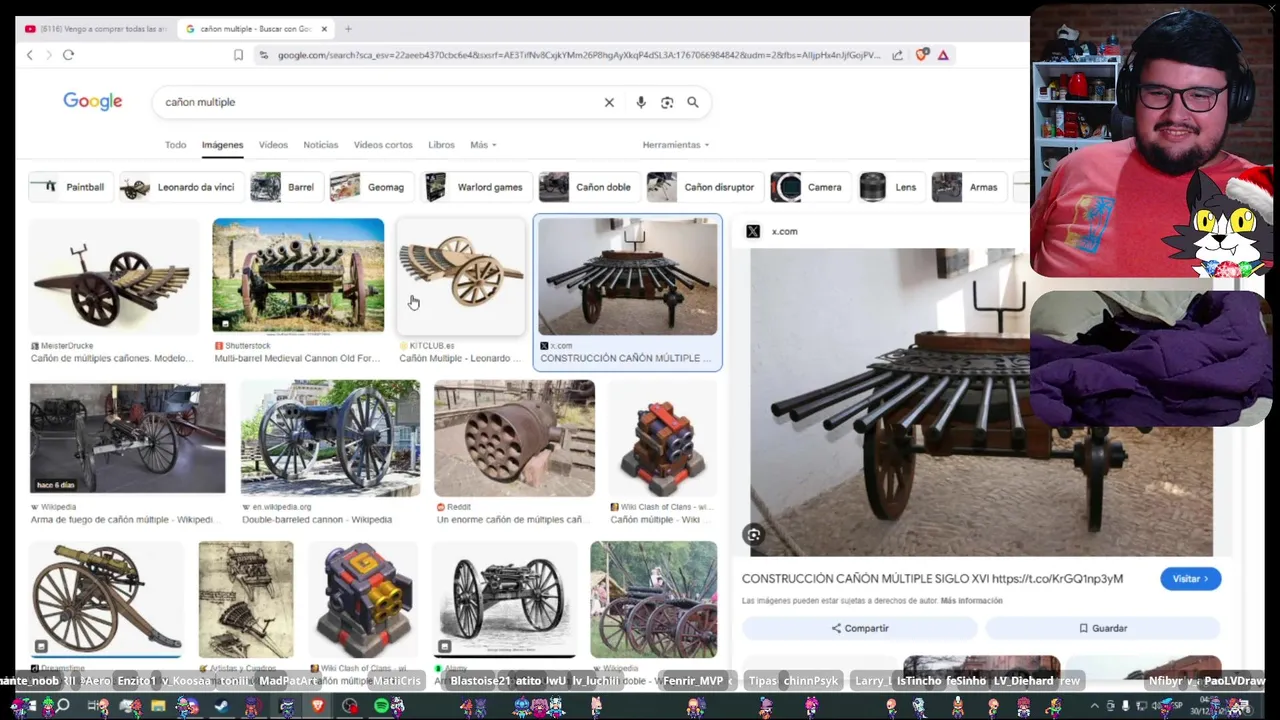1280x720 pixels.
Task: Click the browser address bar URL
Action: [x=580, y=55]
